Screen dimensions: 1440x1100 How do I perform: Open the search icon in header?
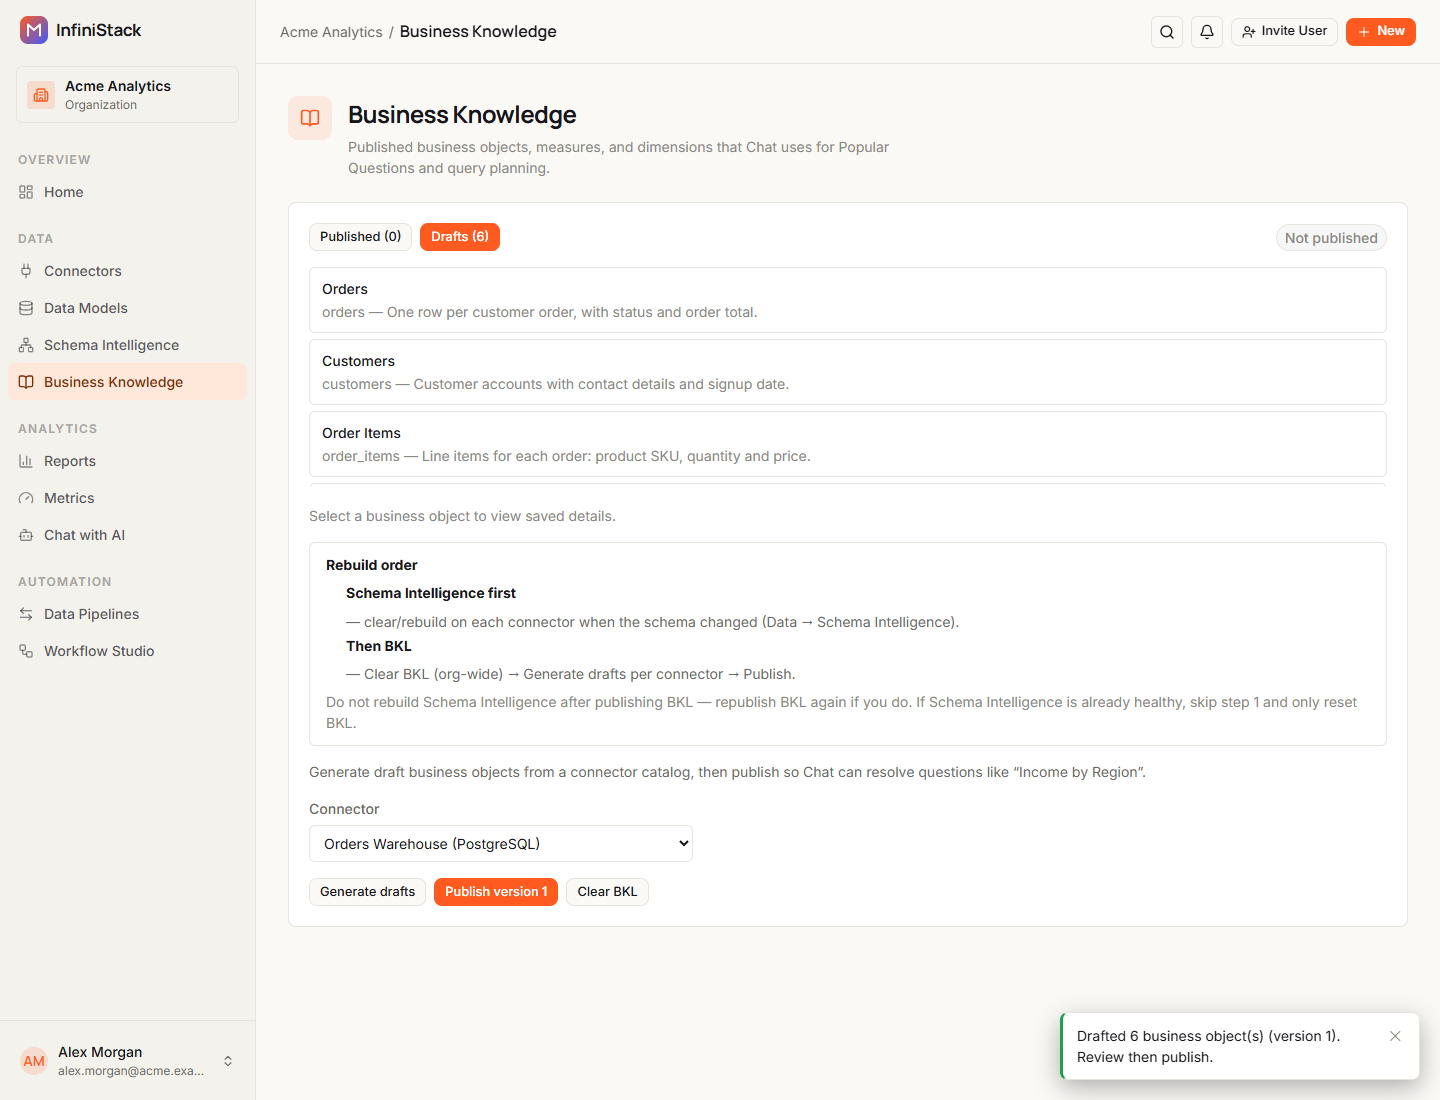pyautogui.click(x=1167, y=32)
